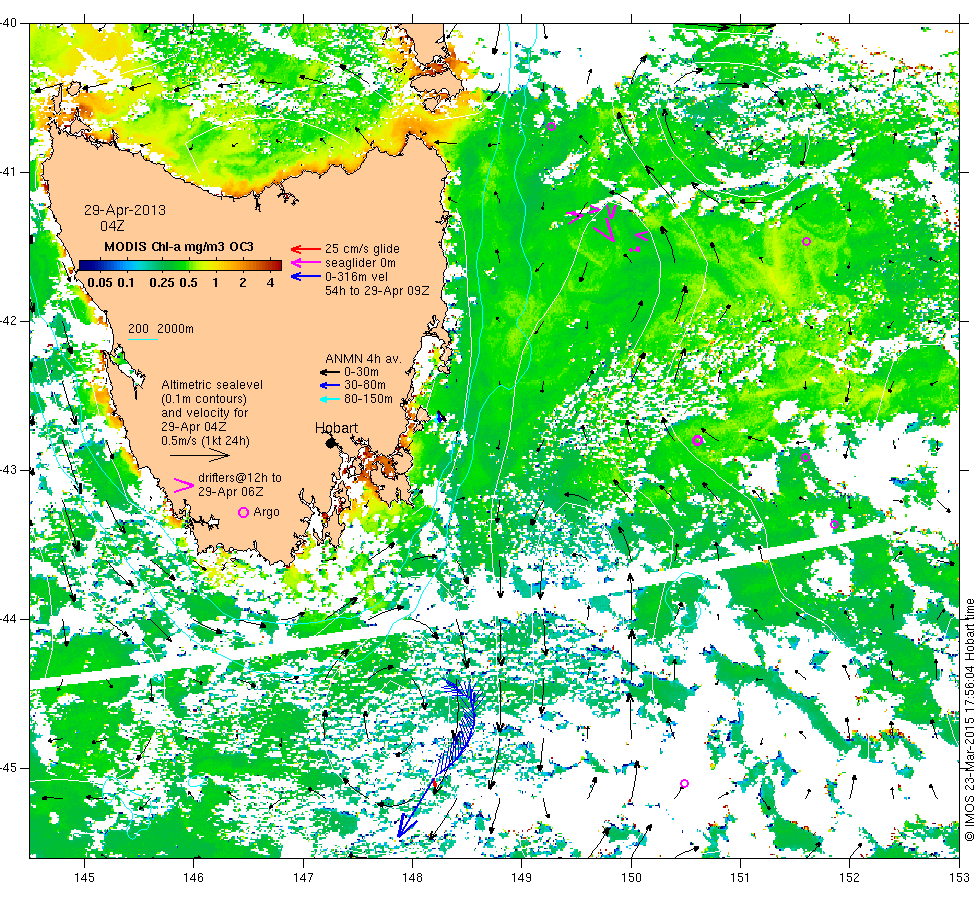Click the magenta Argo legend circle
This screenshot has width=980, height=900.
tap(244, 512)
